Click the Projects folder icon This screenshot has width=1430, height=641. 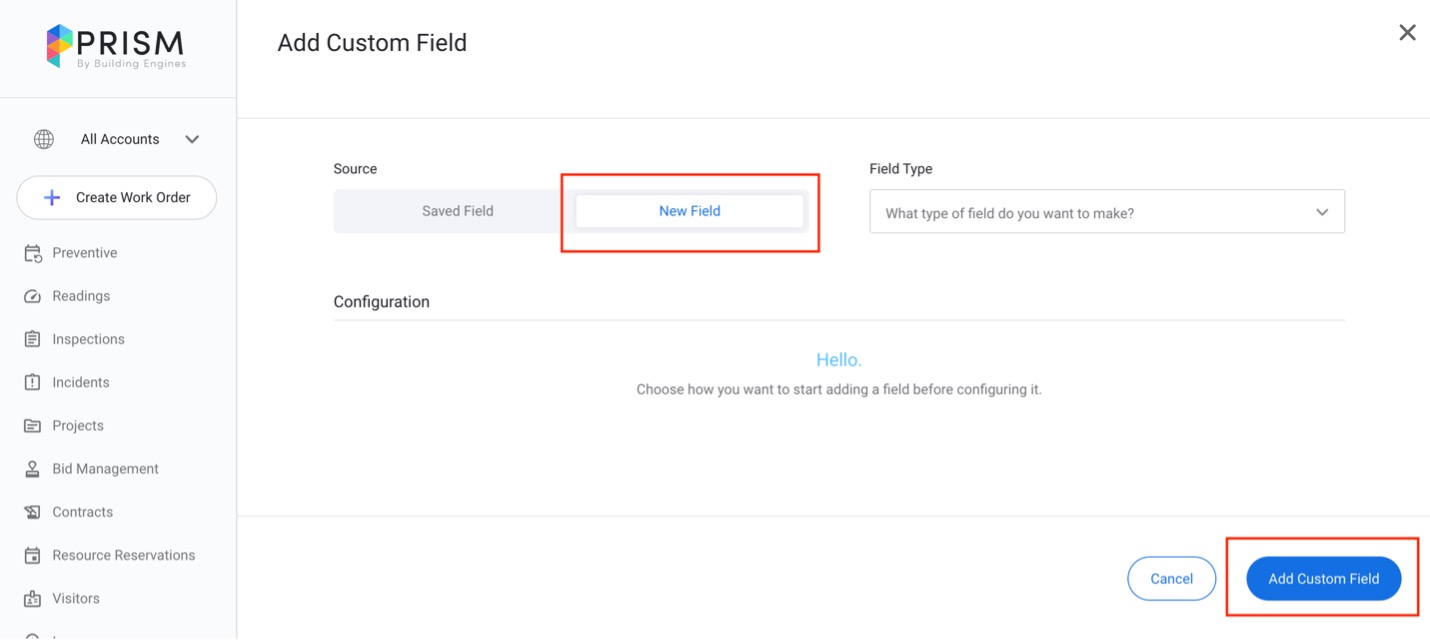[x=33, y=425]
